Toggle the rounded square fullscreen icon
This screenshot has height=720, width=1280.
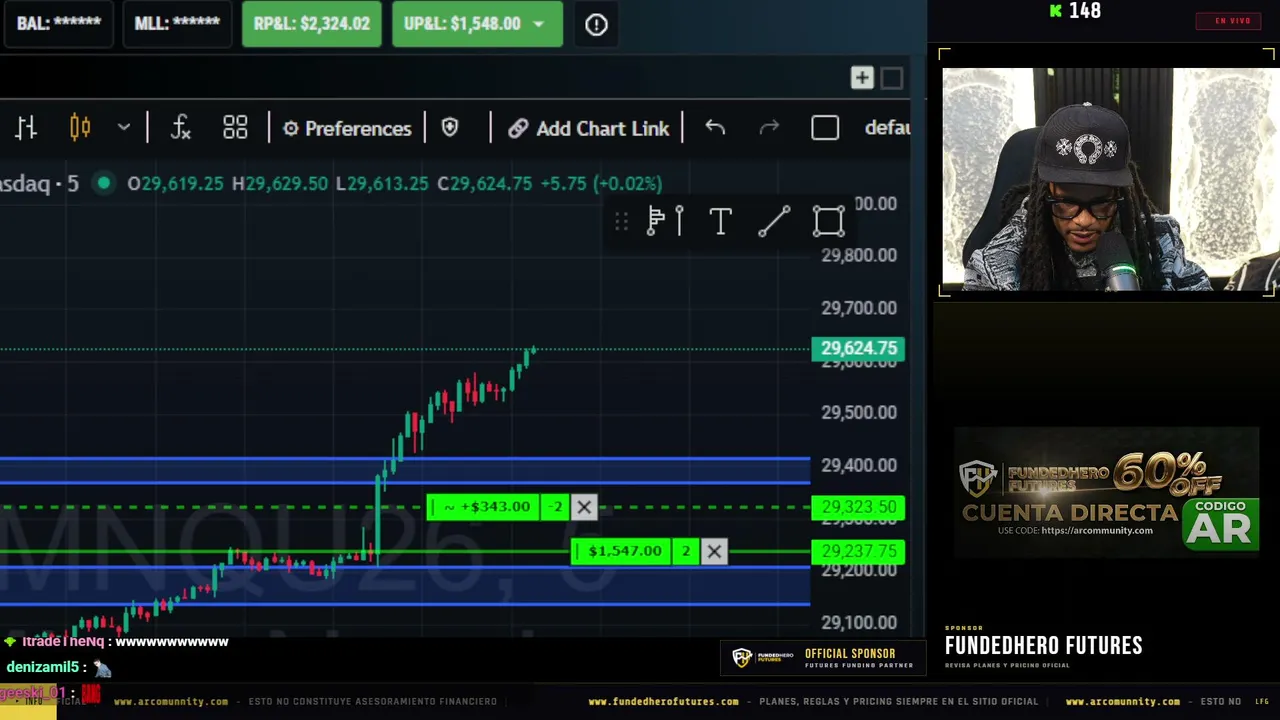pyautogui.click(x=825, y=128)
